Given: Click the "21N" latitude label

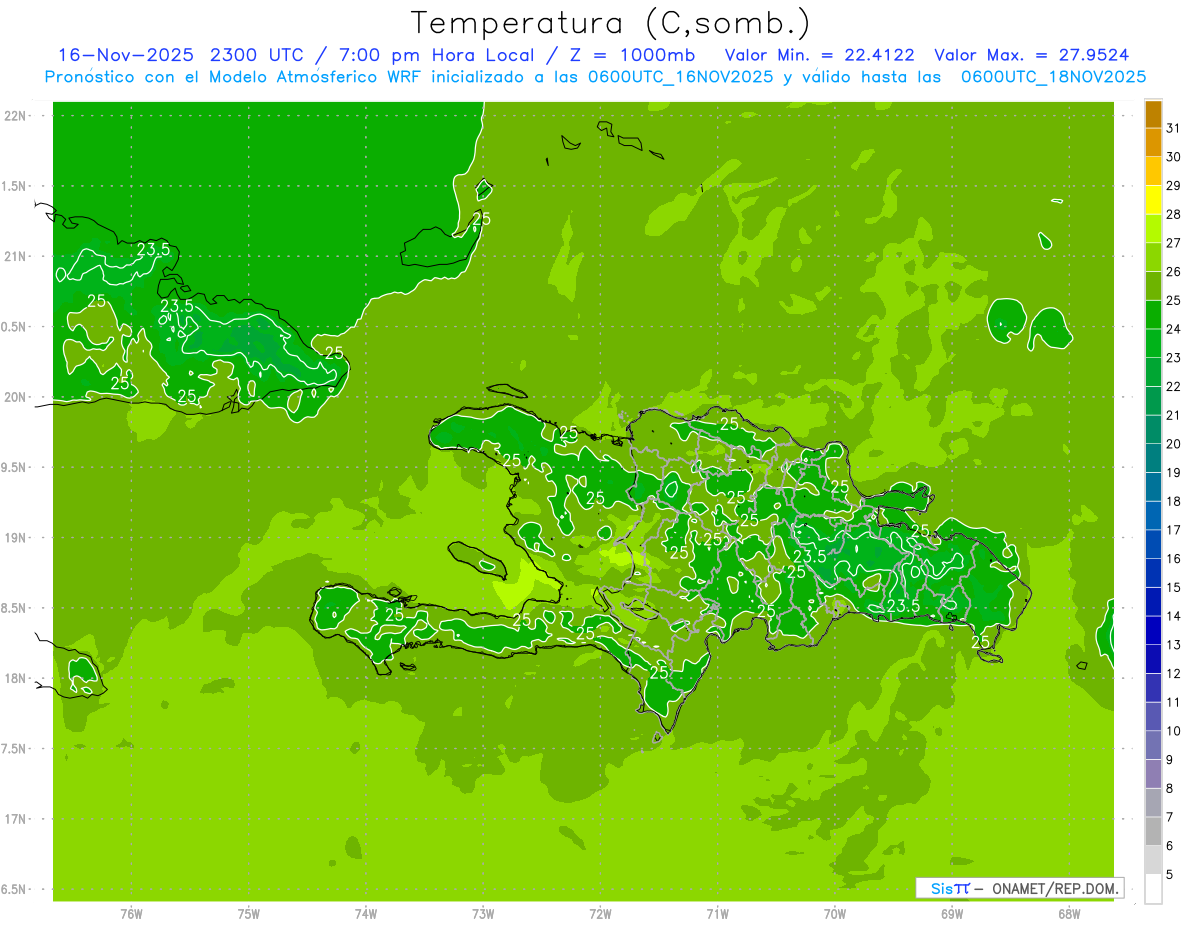Looking at the screenshot, I should point(14,257).
